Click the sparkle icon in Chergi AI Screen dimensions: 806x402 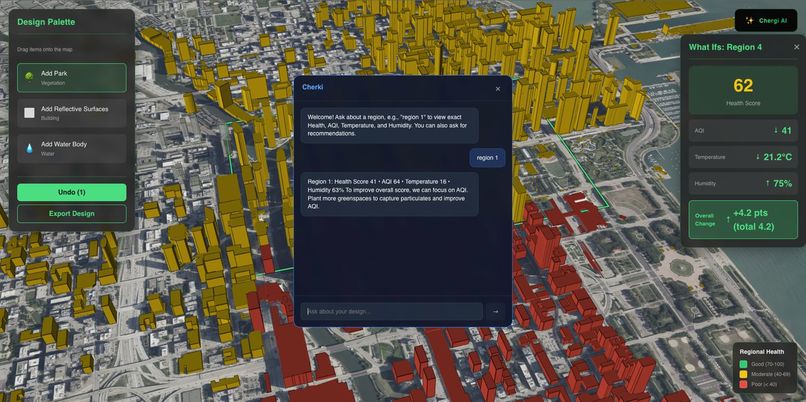[x=750, y=21]
